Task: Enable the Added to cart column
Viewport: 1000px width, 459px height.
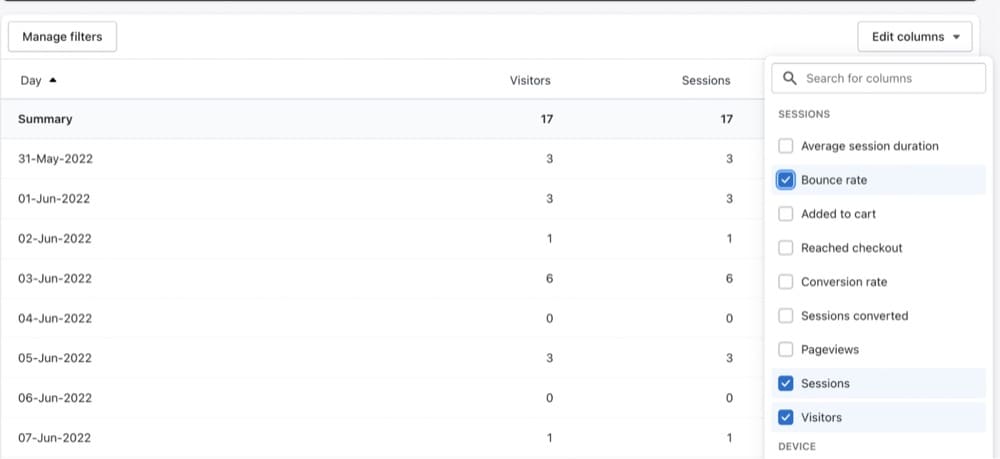Action: [x=786, y=214]
